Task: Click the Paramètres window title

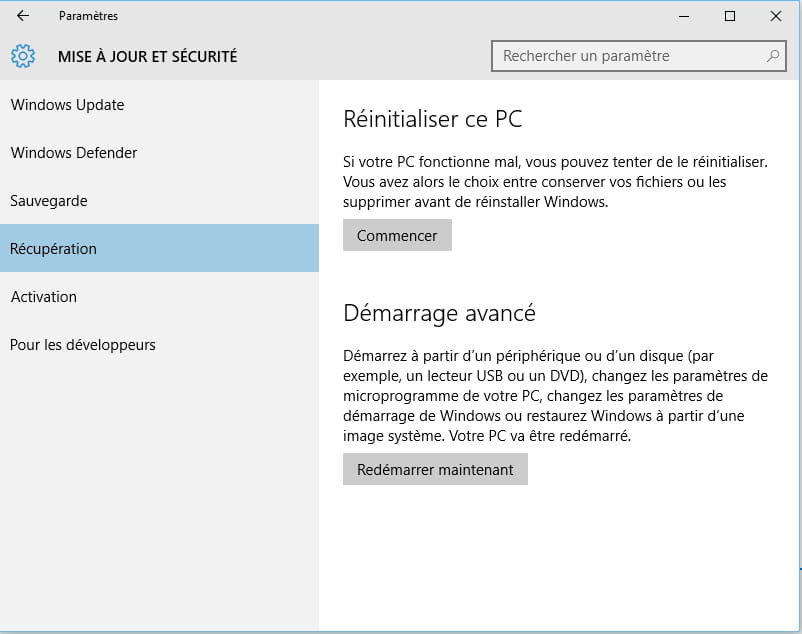Action: click(x=88, y=16)
